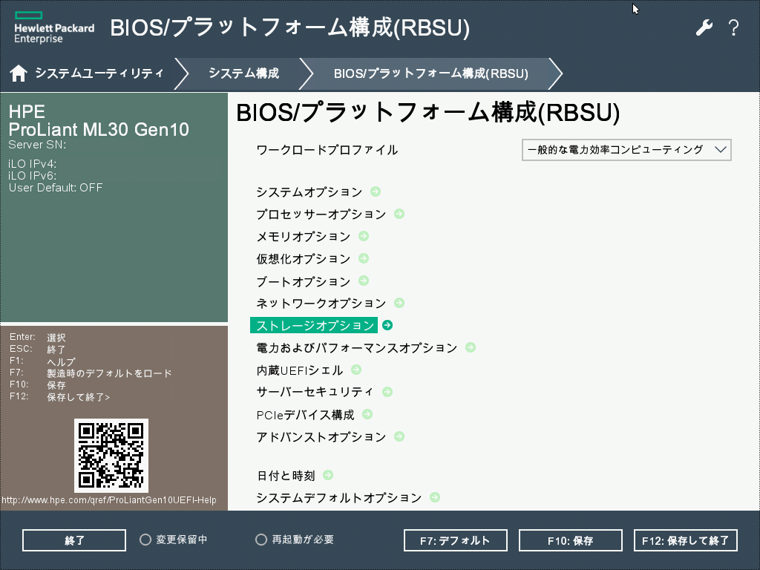This screenshot has height=570, width=760.
Task: Click F12: 保存して終了 button
Action: (686, 540)
